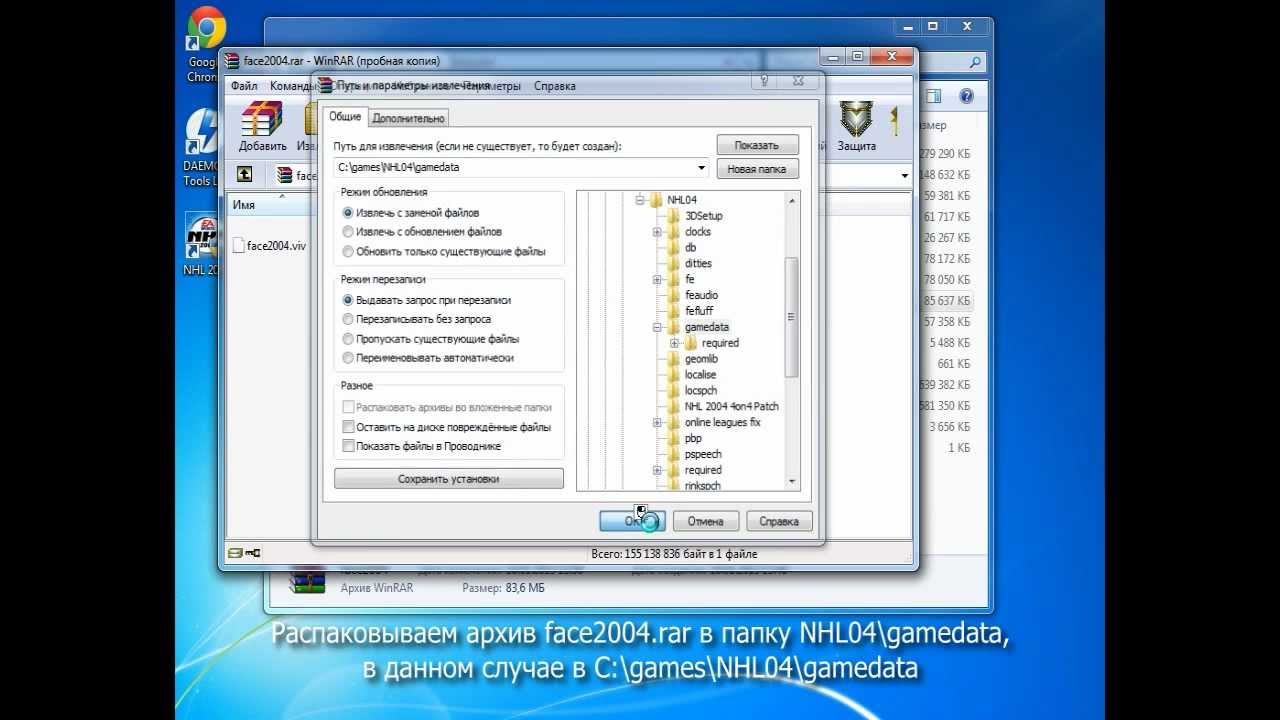
Task: Select the 3DSetup folder icon
Action: [x=674, y=216]
